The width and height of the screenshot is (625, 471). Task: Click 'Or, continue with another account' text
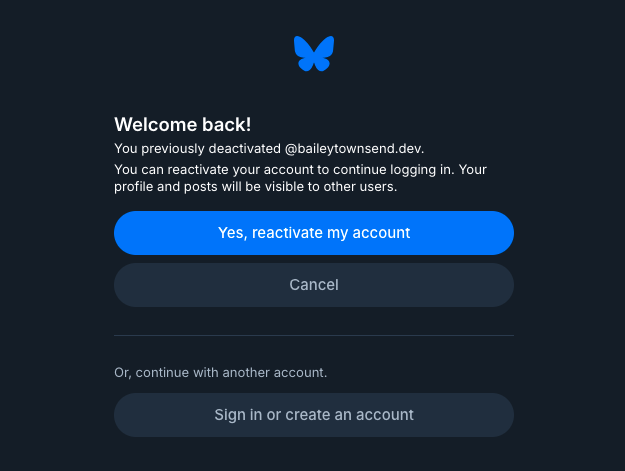(220, 372)
